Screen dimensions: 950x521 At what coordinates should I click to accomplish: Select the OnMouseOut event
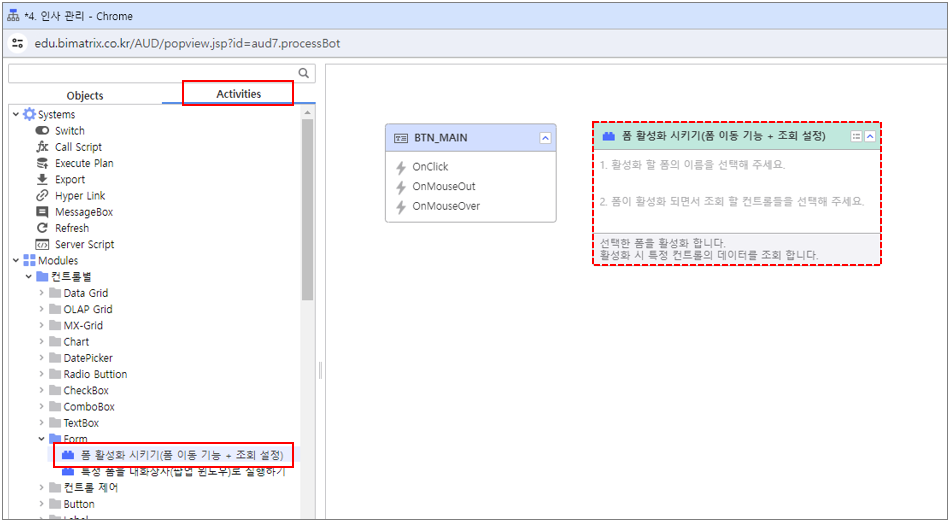(x=443, y=187)
